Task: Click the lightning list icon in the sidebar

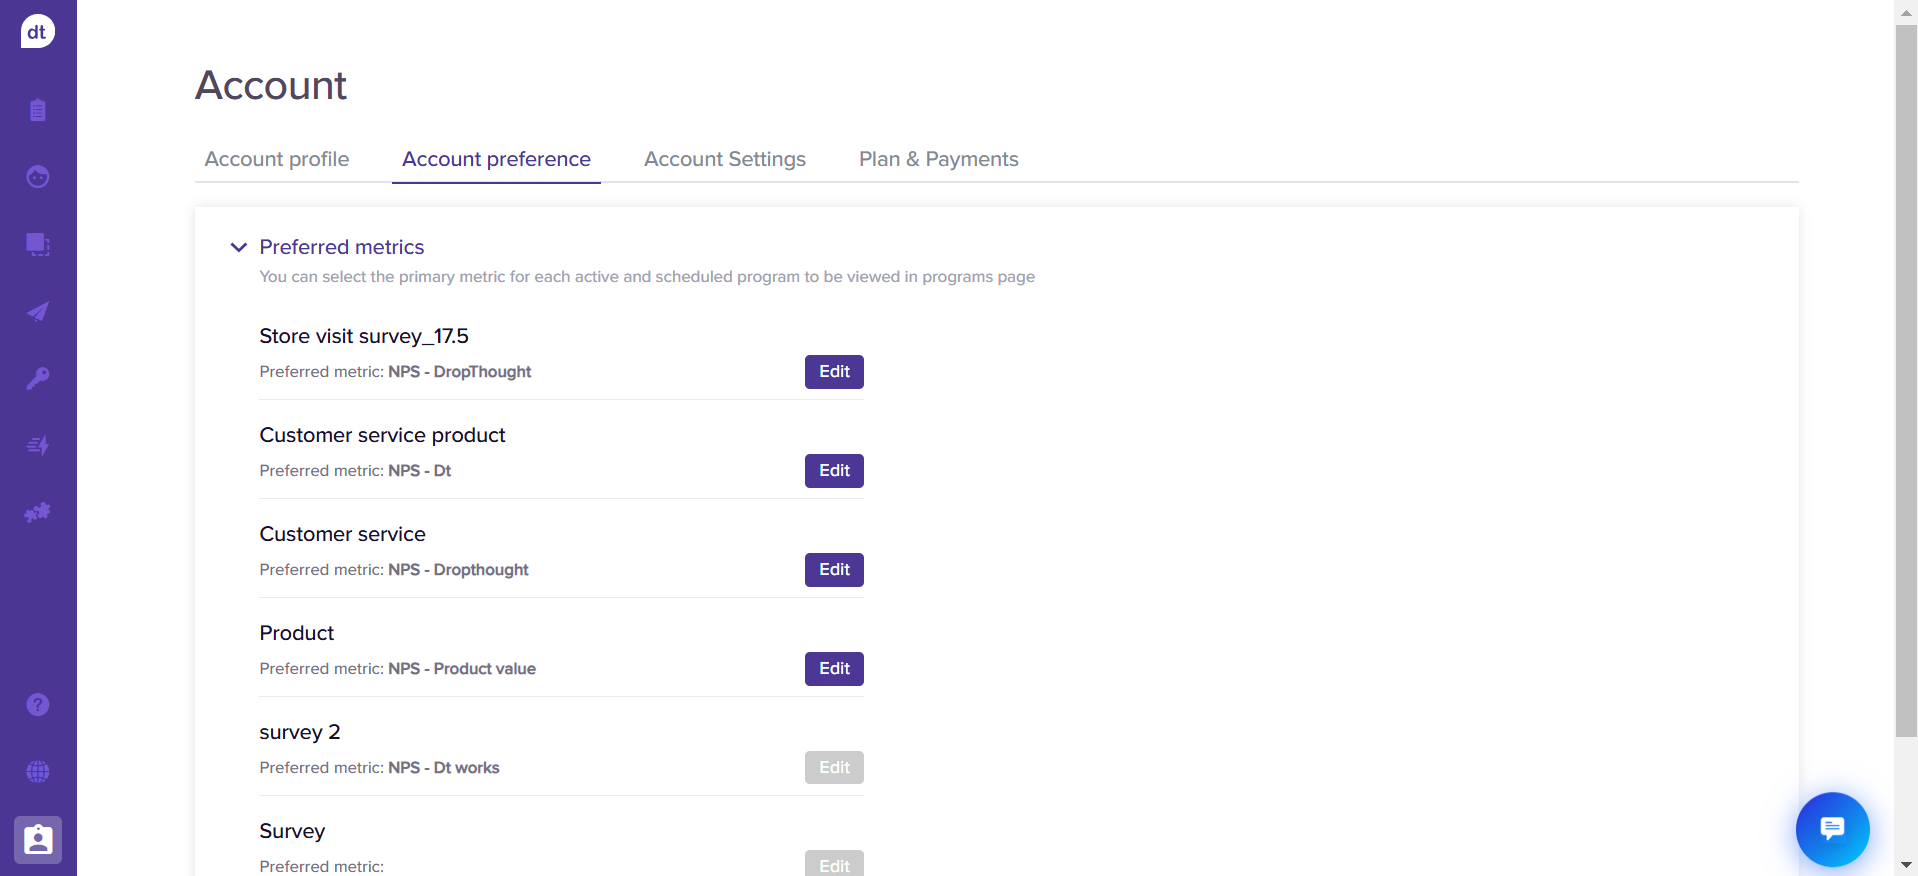Action: pos(38,445)
